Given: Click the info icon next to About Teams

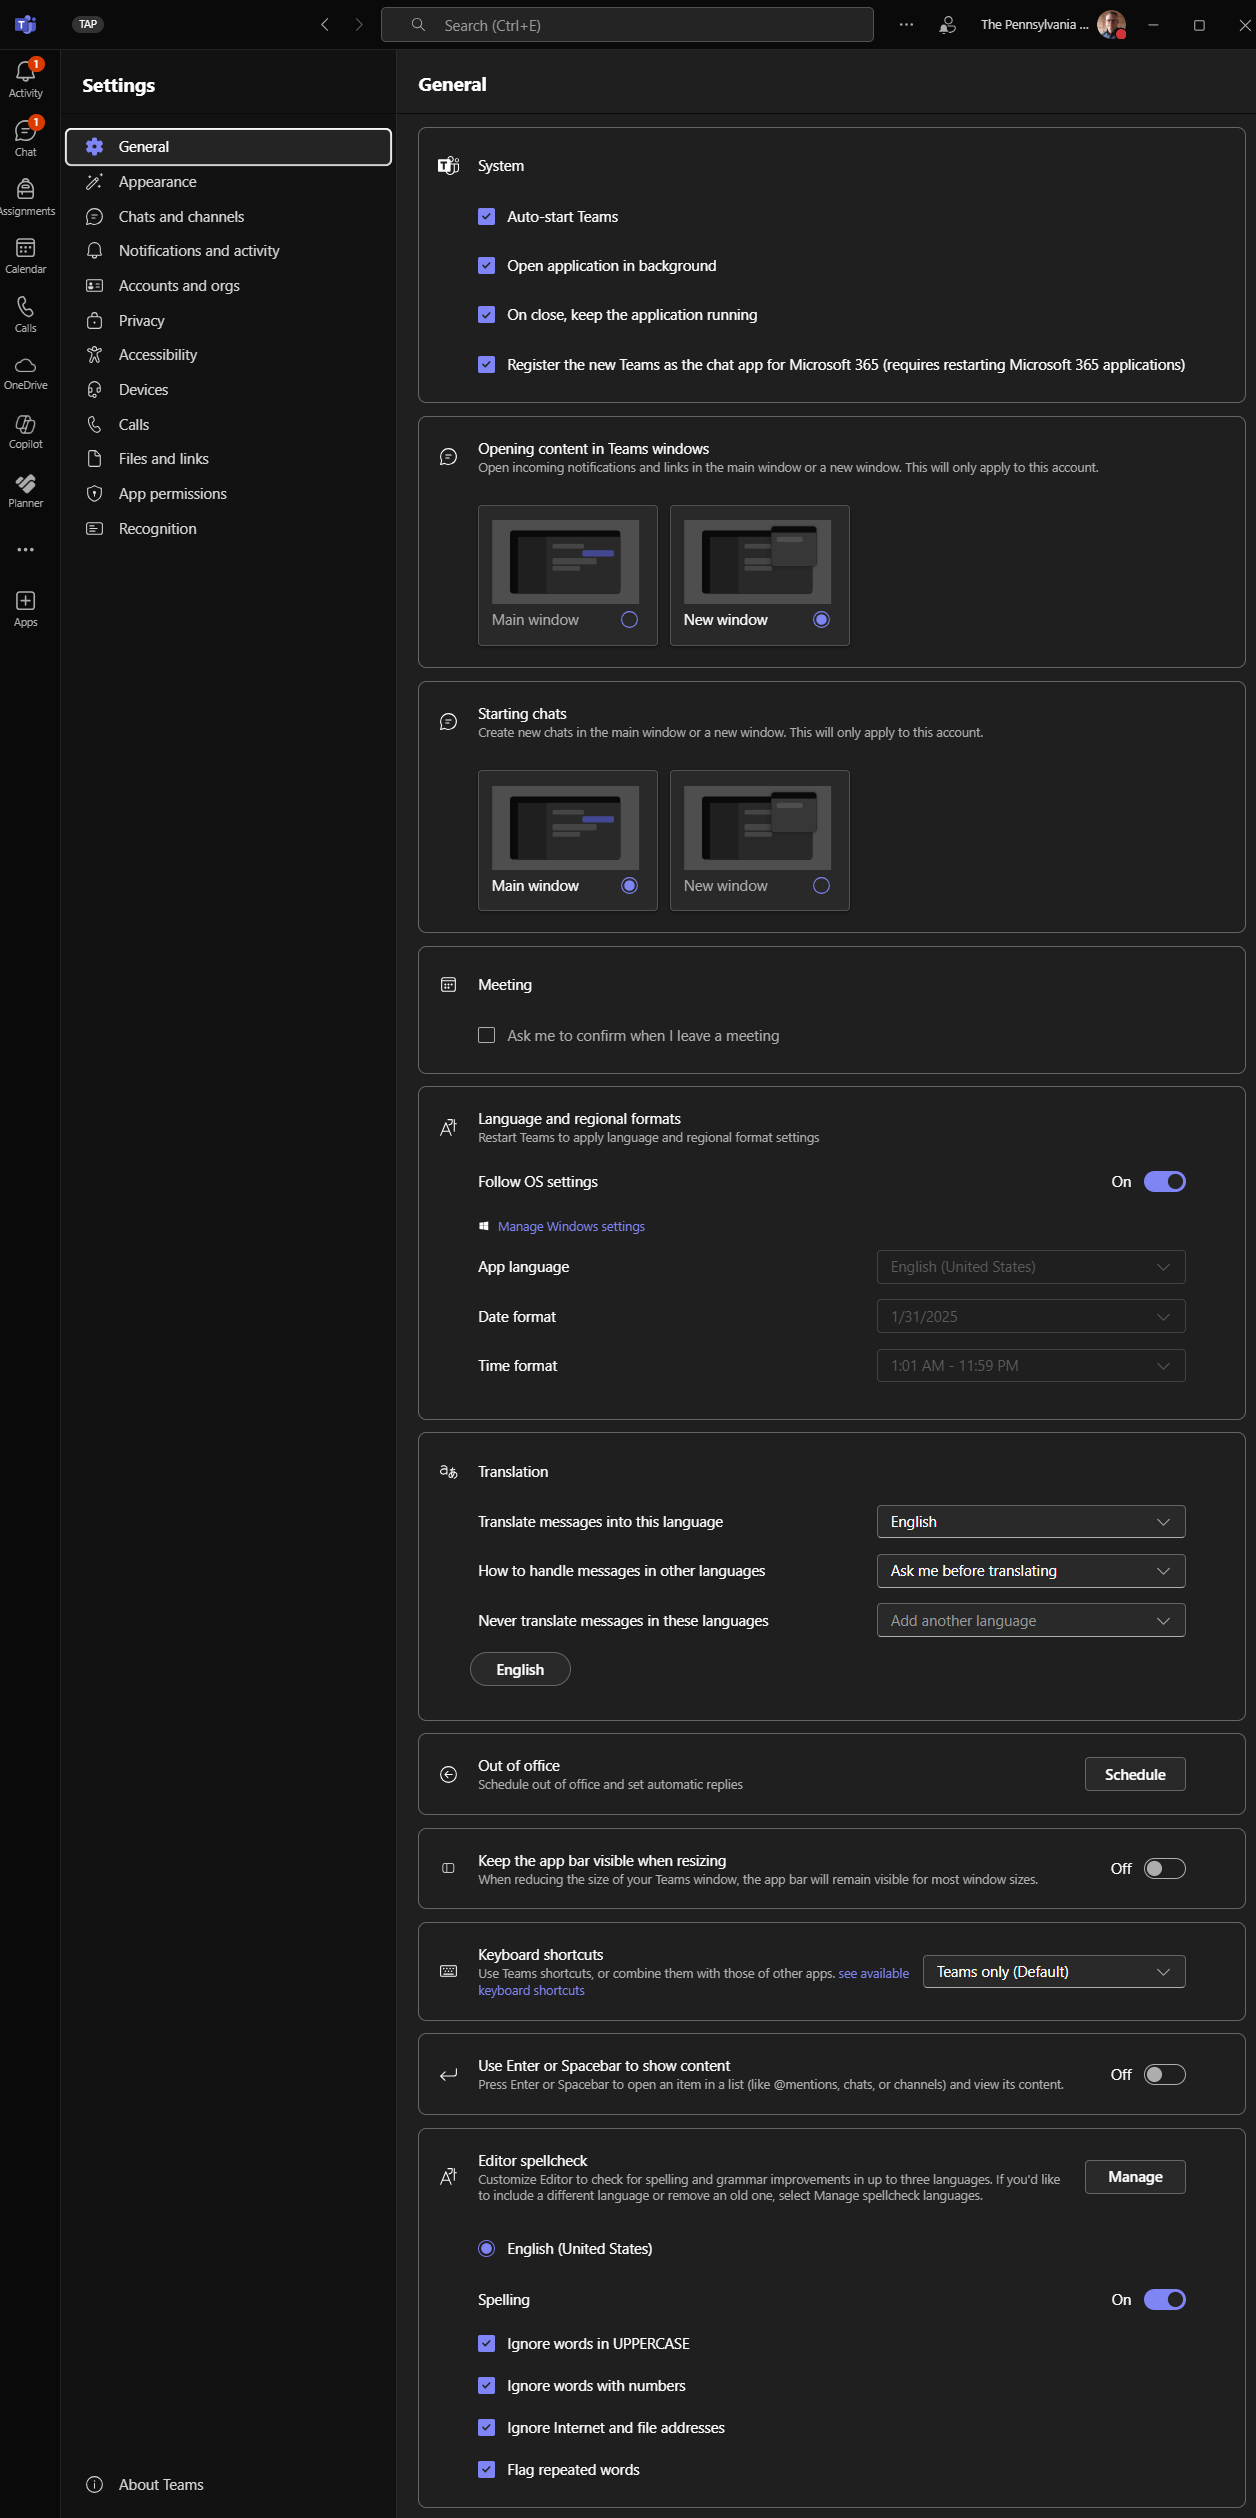Looking at the screenshot, I should click(x=95, y=2484).
